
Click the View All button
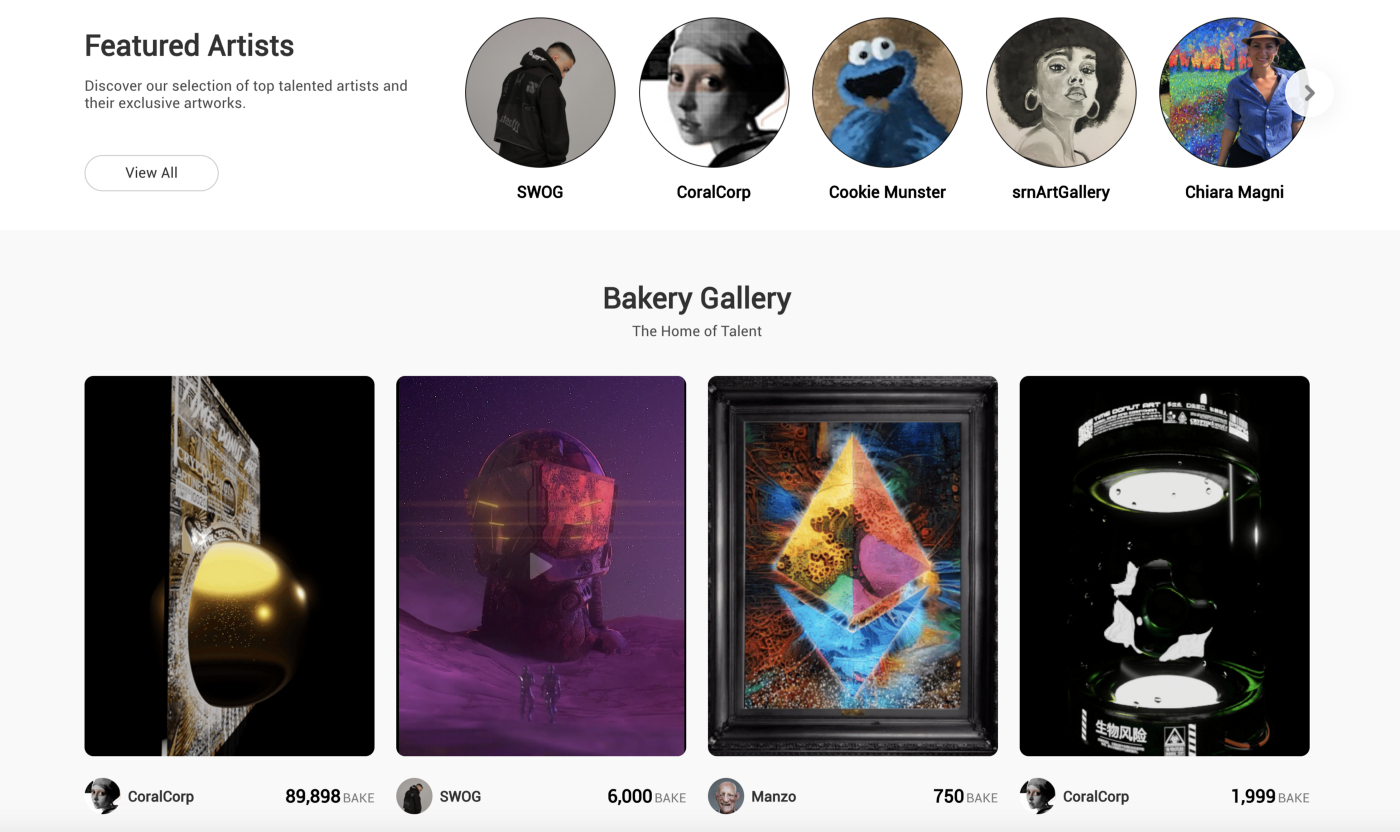151,173
